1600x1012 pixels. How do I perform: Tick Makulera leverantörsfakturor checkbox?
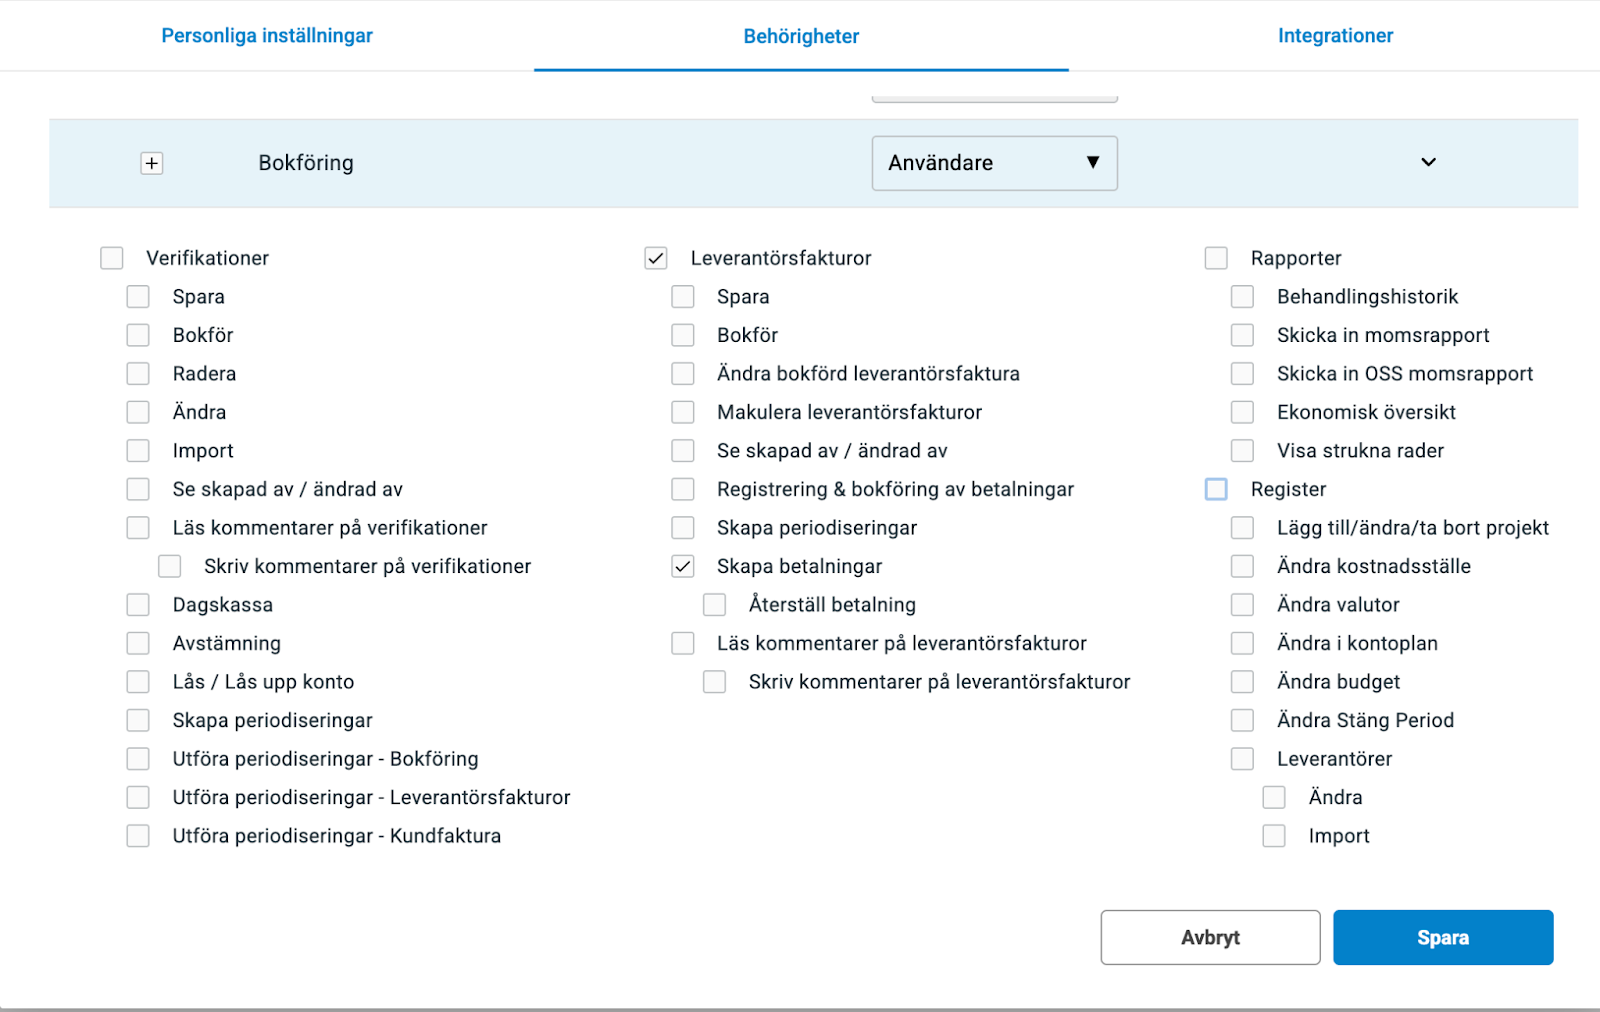click(x=683, y=412)
